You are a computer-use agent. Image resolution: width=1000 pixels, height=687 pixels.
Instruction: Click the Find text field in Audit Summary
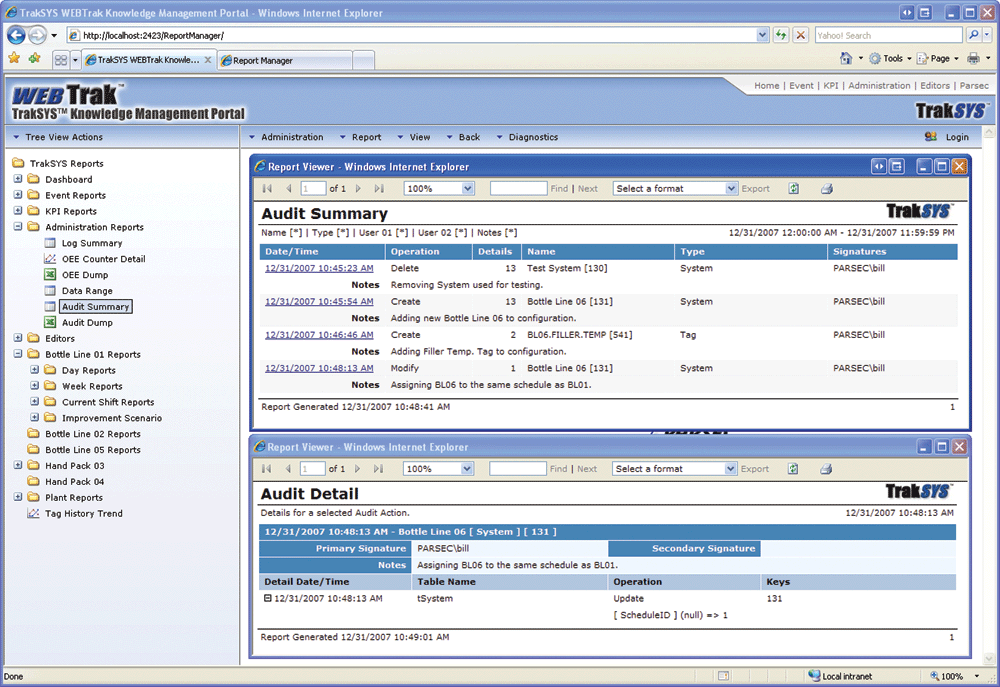518,188
